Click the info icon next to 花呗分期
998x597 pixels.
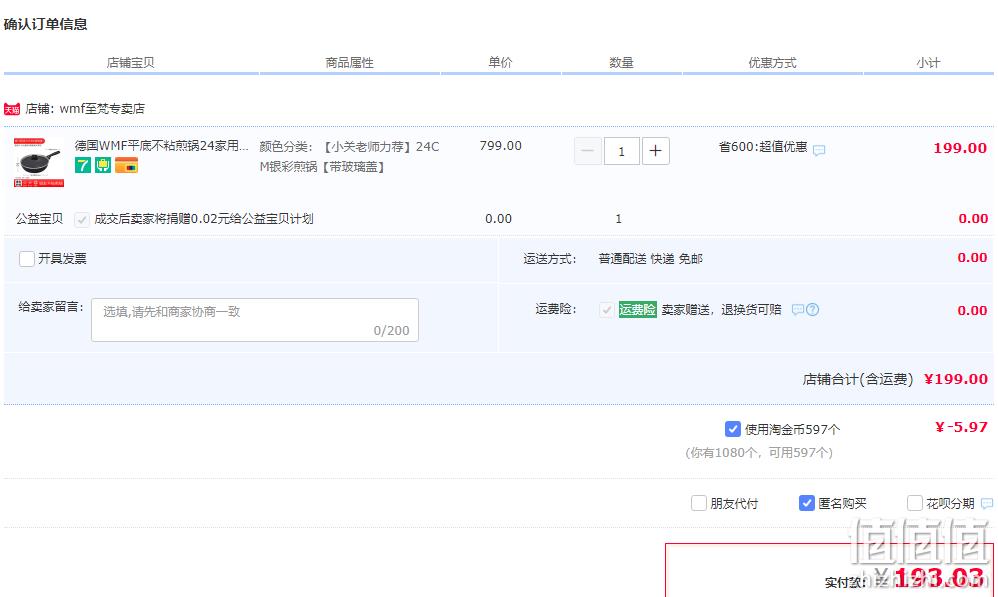point(987,503)
